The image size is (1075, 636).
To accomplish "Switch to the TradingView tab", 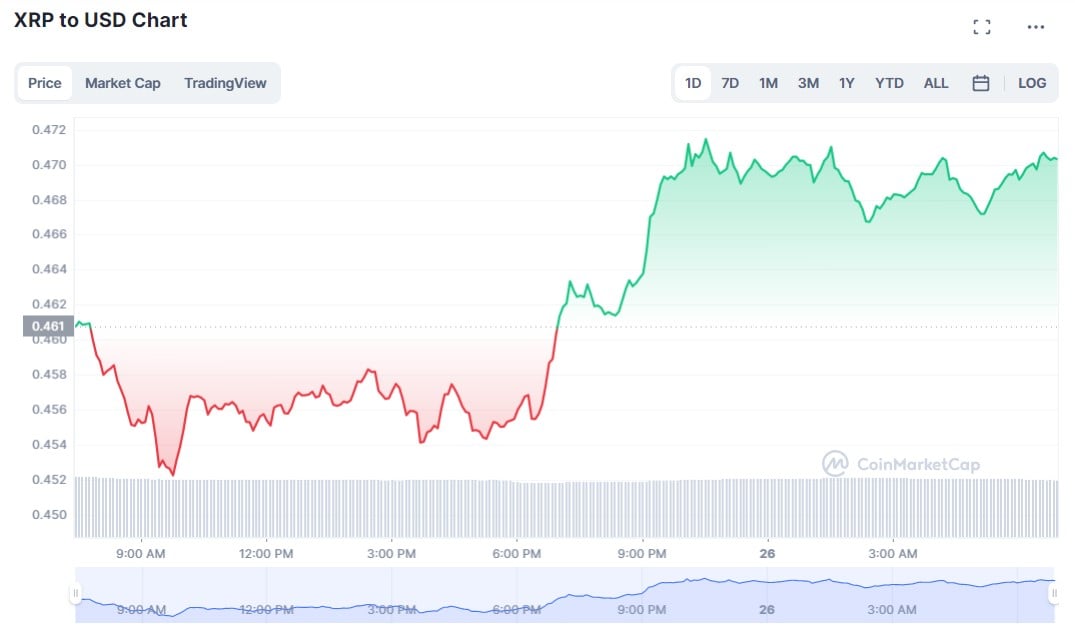I will click(225, 83).
